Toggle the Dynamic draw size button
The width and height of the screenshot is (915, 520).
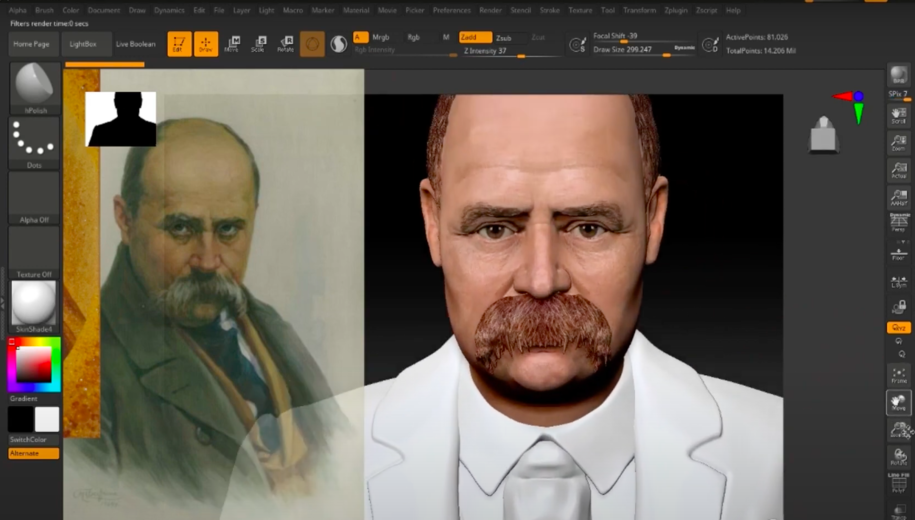pos(684,48)
